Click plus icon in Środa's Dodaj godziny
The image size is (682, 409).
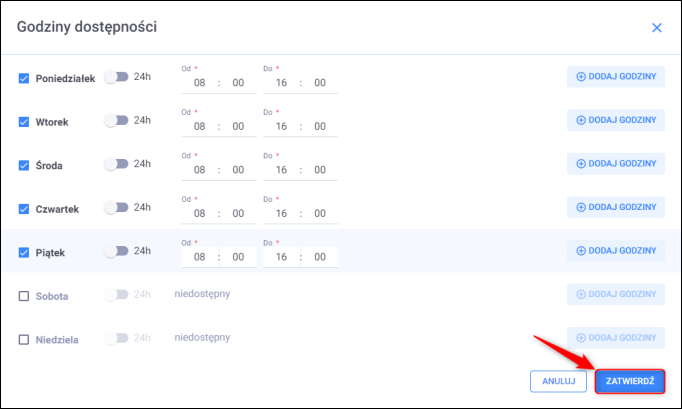581,164
